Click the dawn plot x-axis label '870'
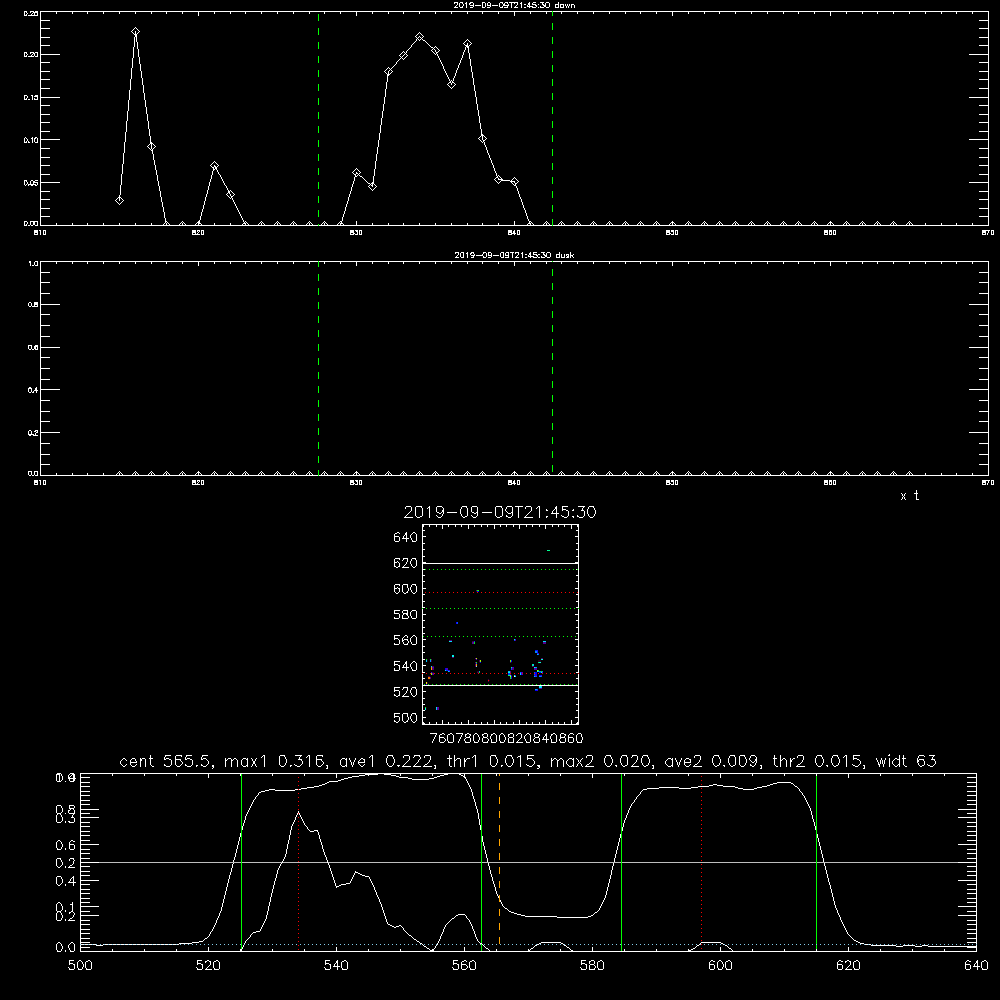Viewport: 1000px width, 1000px height. 987,233
